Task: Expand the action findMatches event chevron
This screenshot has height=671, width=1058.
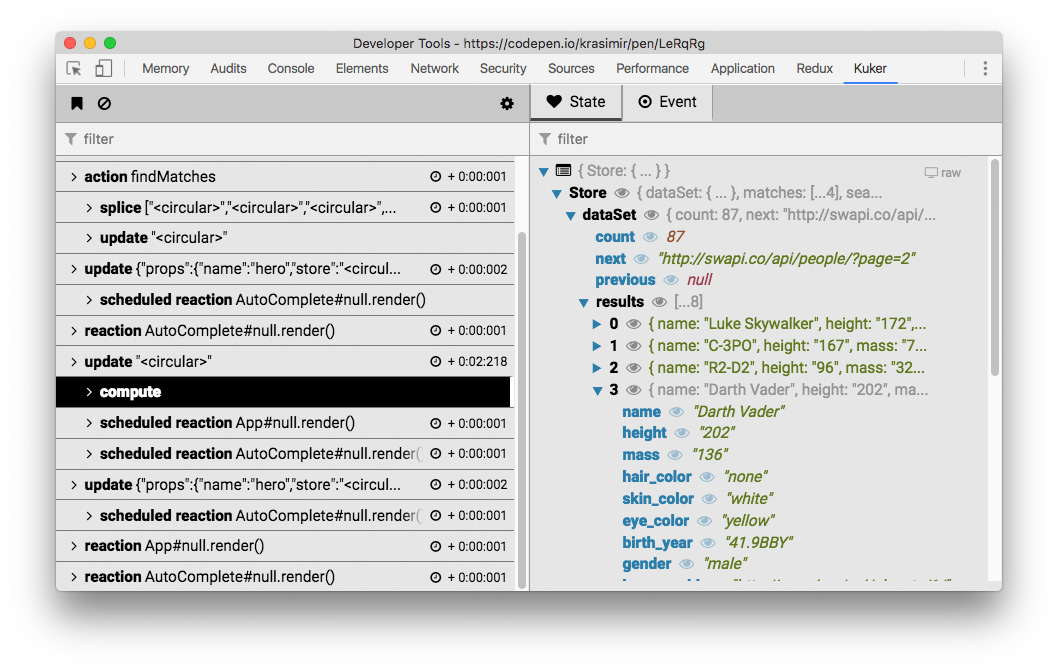Action: tap(74, 176)
